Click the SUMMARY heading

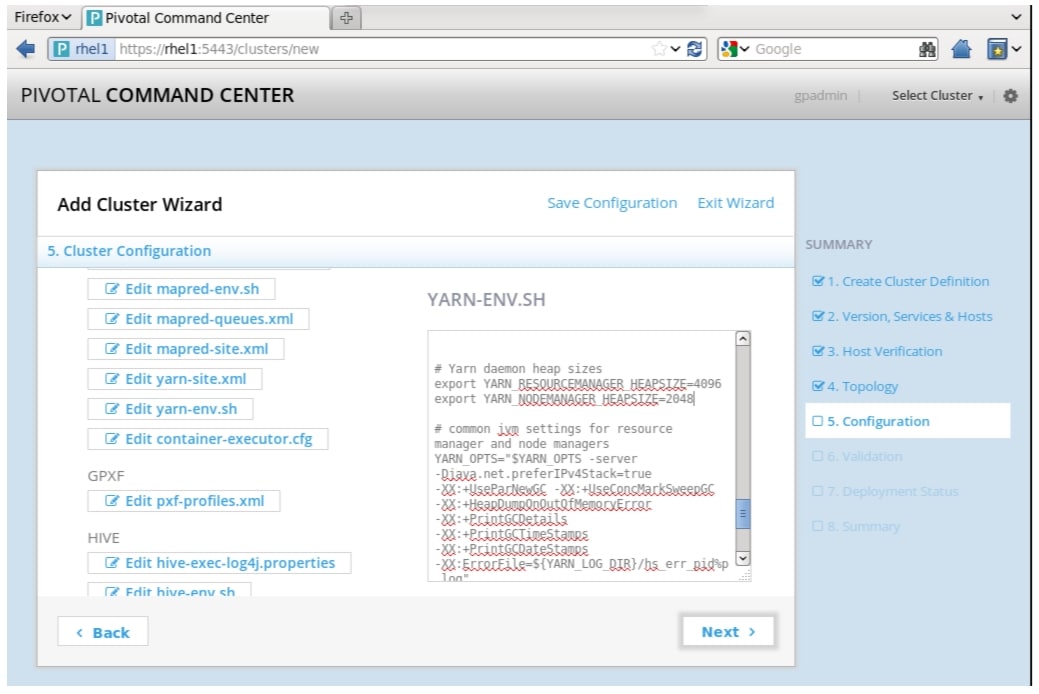click(x=839, y=245)
